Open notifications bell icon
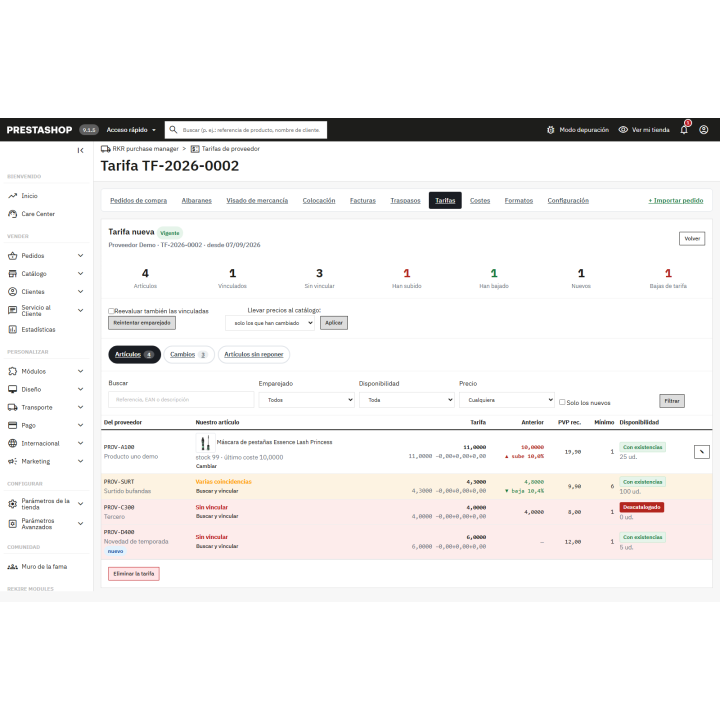 pos(684,130)
